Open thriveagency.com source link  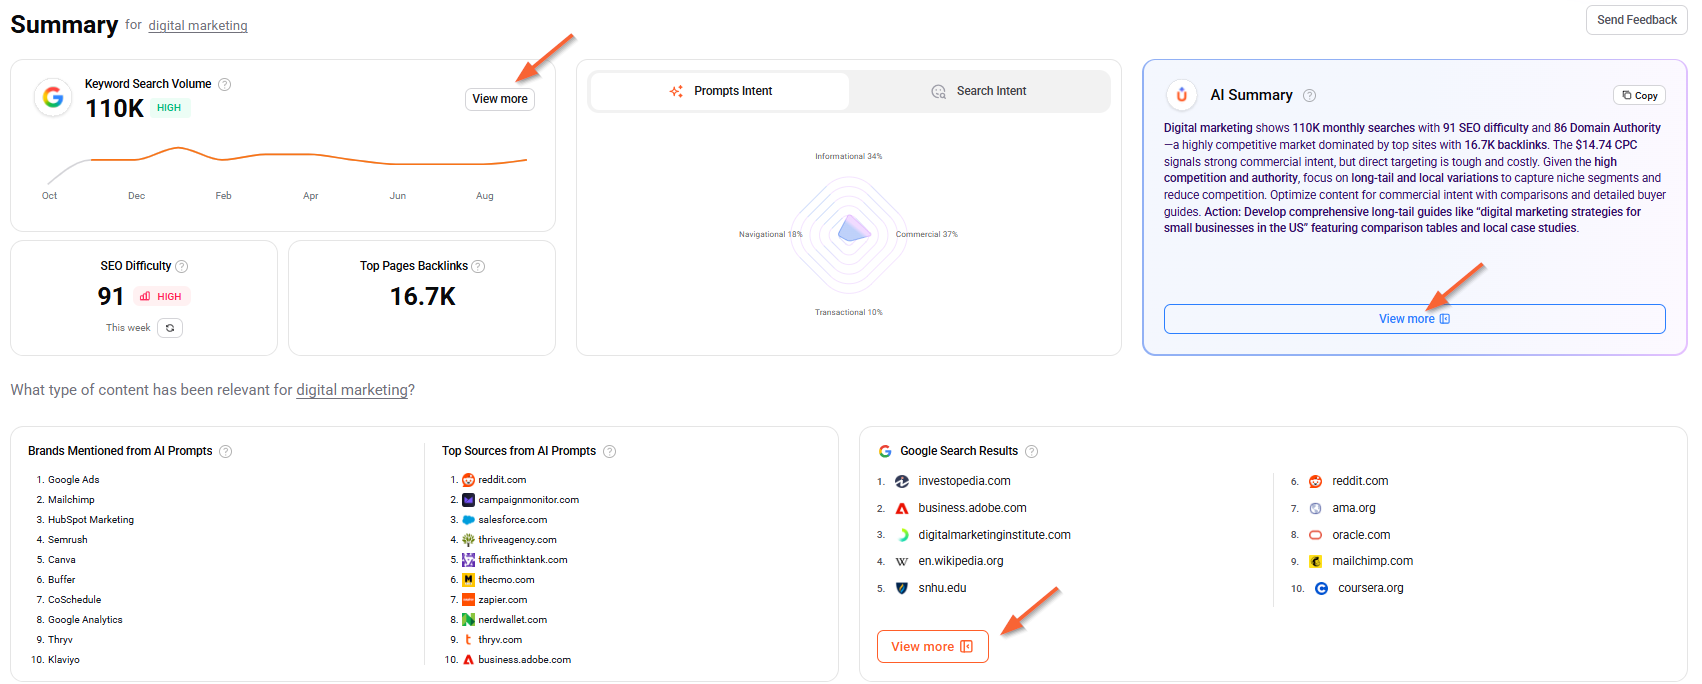(517, 540)
